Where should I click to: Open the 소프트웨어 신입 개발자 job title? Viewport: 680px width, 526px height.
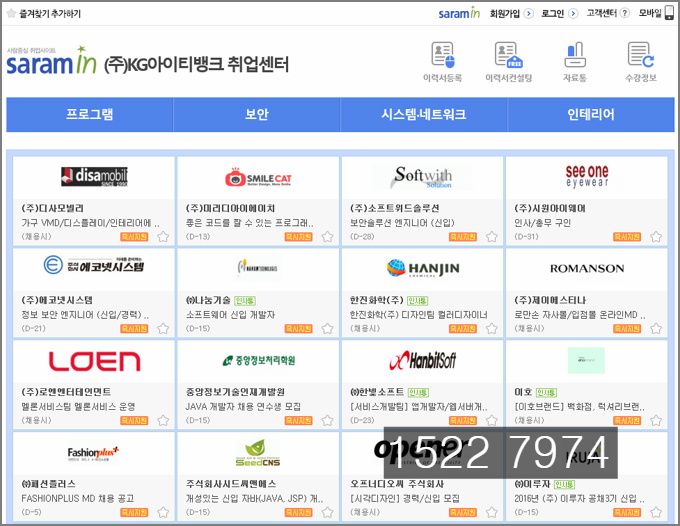(230, 315)
